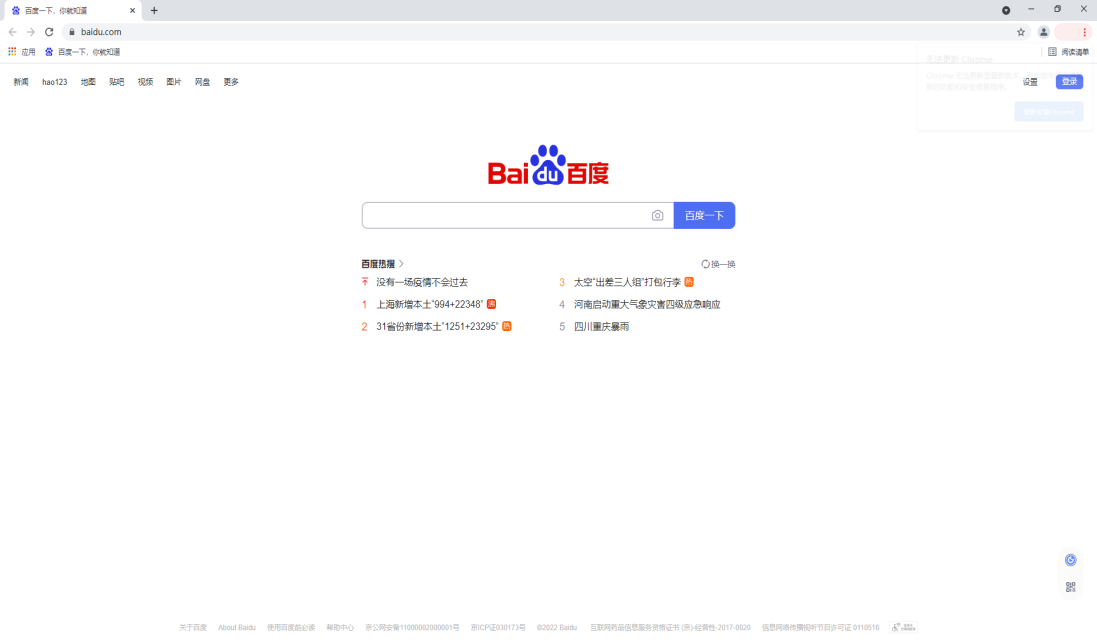Click the blue 百度一下 search button
Viewport: 1097px width, 640px height.
[704, 215]
